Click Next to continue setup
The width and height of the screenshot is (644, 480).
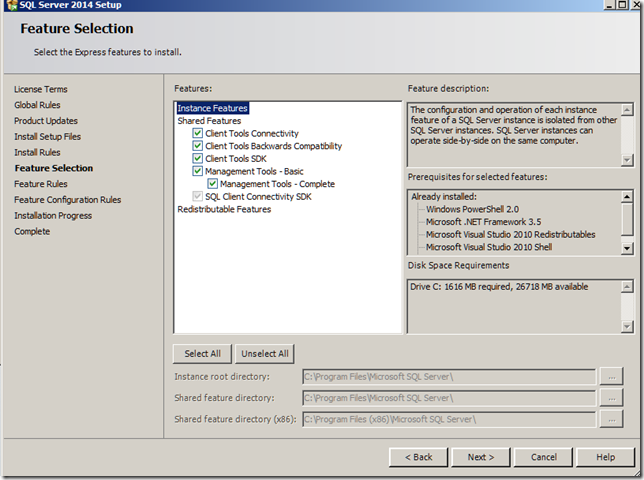click(481, 457)
